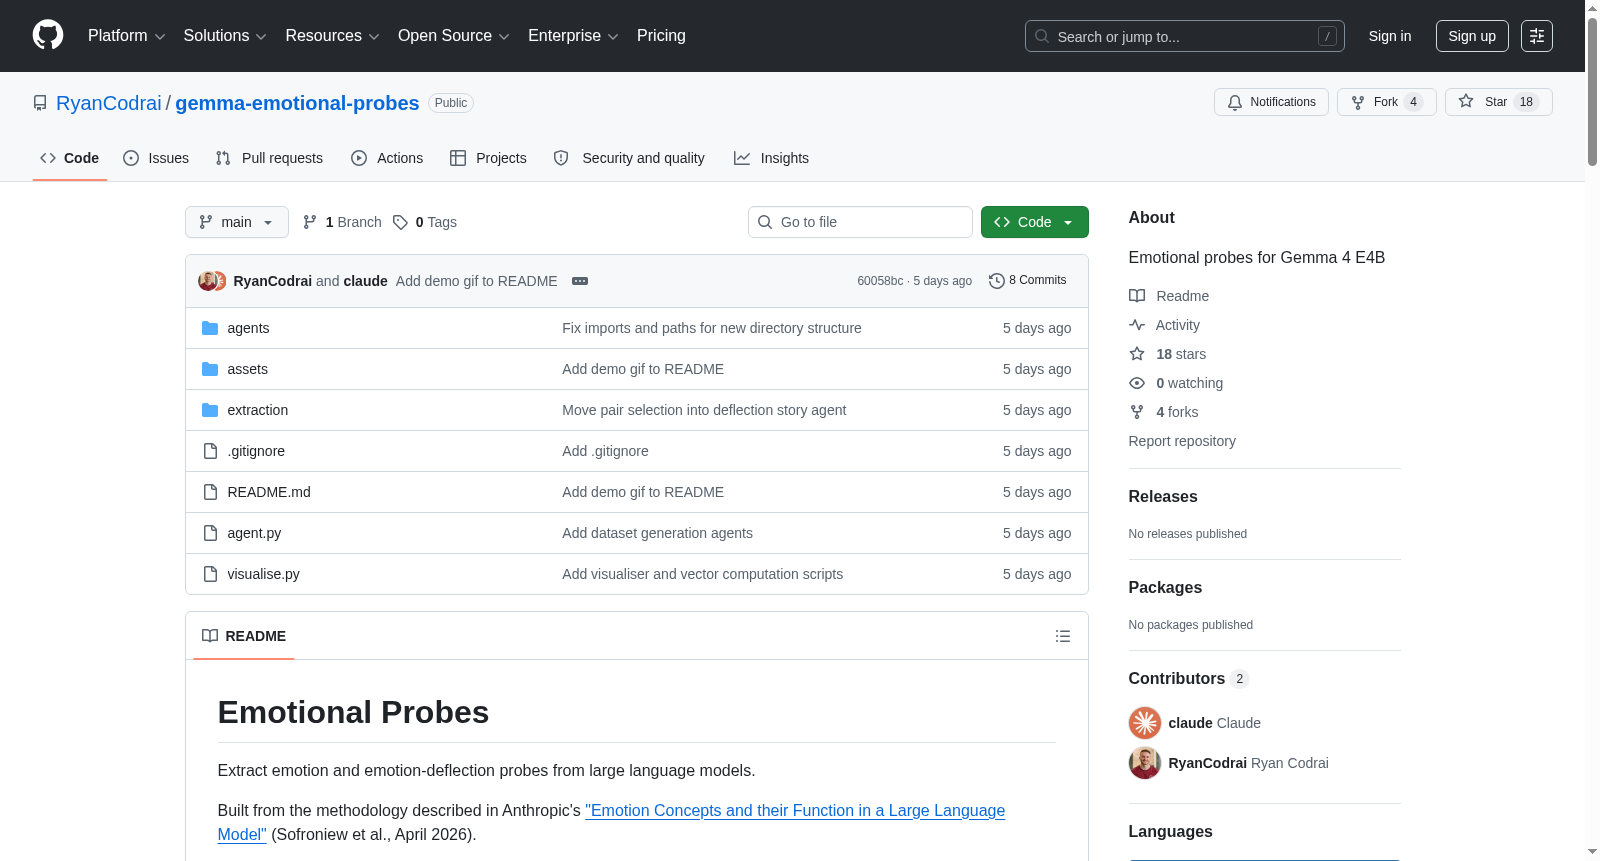1600x861 pixels.
Task: Open the 1 Branch link
Action: click(x=342, y=222)
